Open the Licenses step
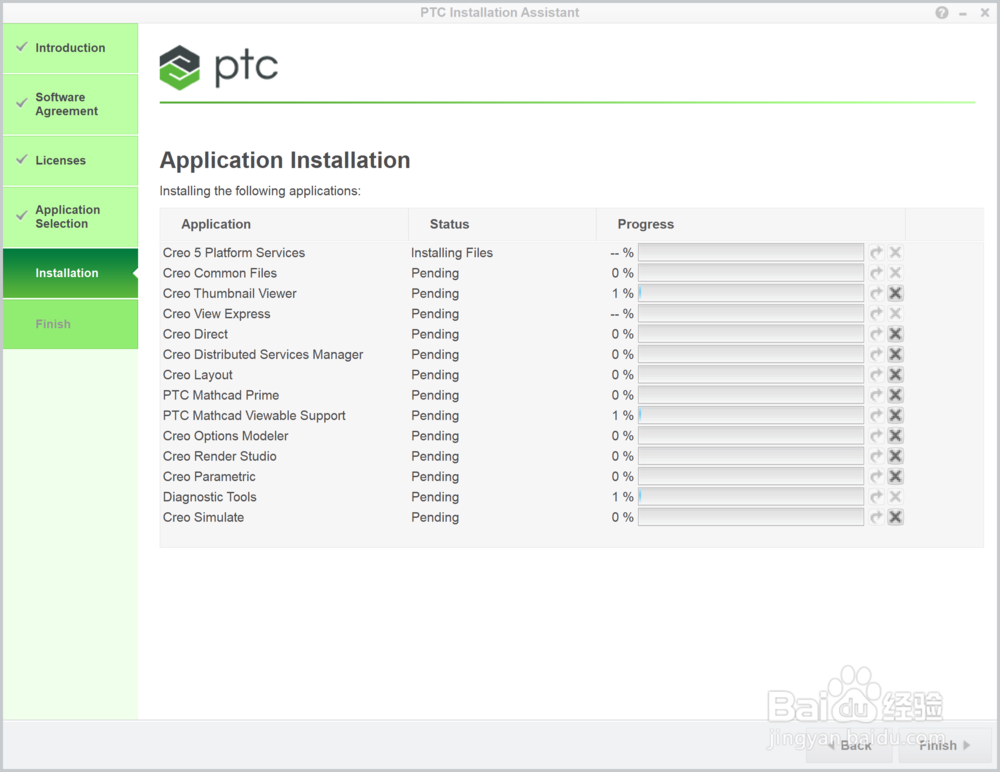The width and height of the screenshot is (1000, 772). pyautogui.click(x=70, y=160)
